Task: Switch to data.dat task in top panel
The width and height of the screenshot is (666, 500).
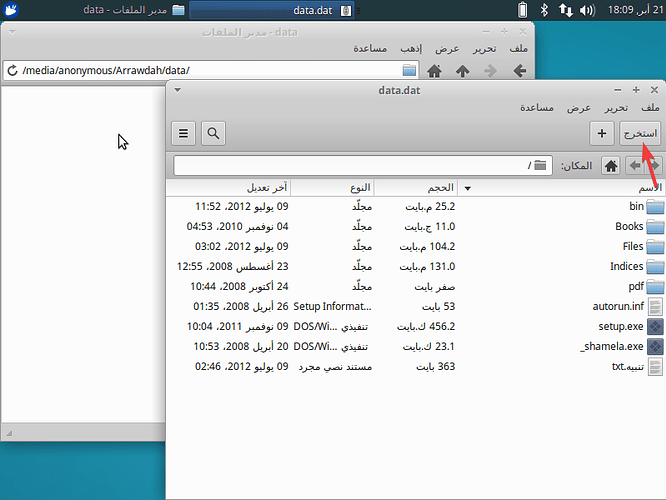Action: (x=270, y=10)
